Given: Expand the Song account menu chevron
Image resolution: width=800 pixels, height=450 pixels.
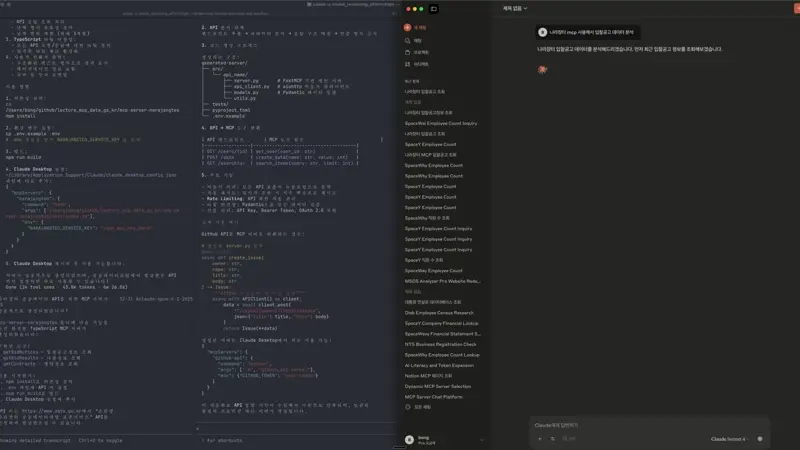Looking at the screenshot, I should (482, 439).
